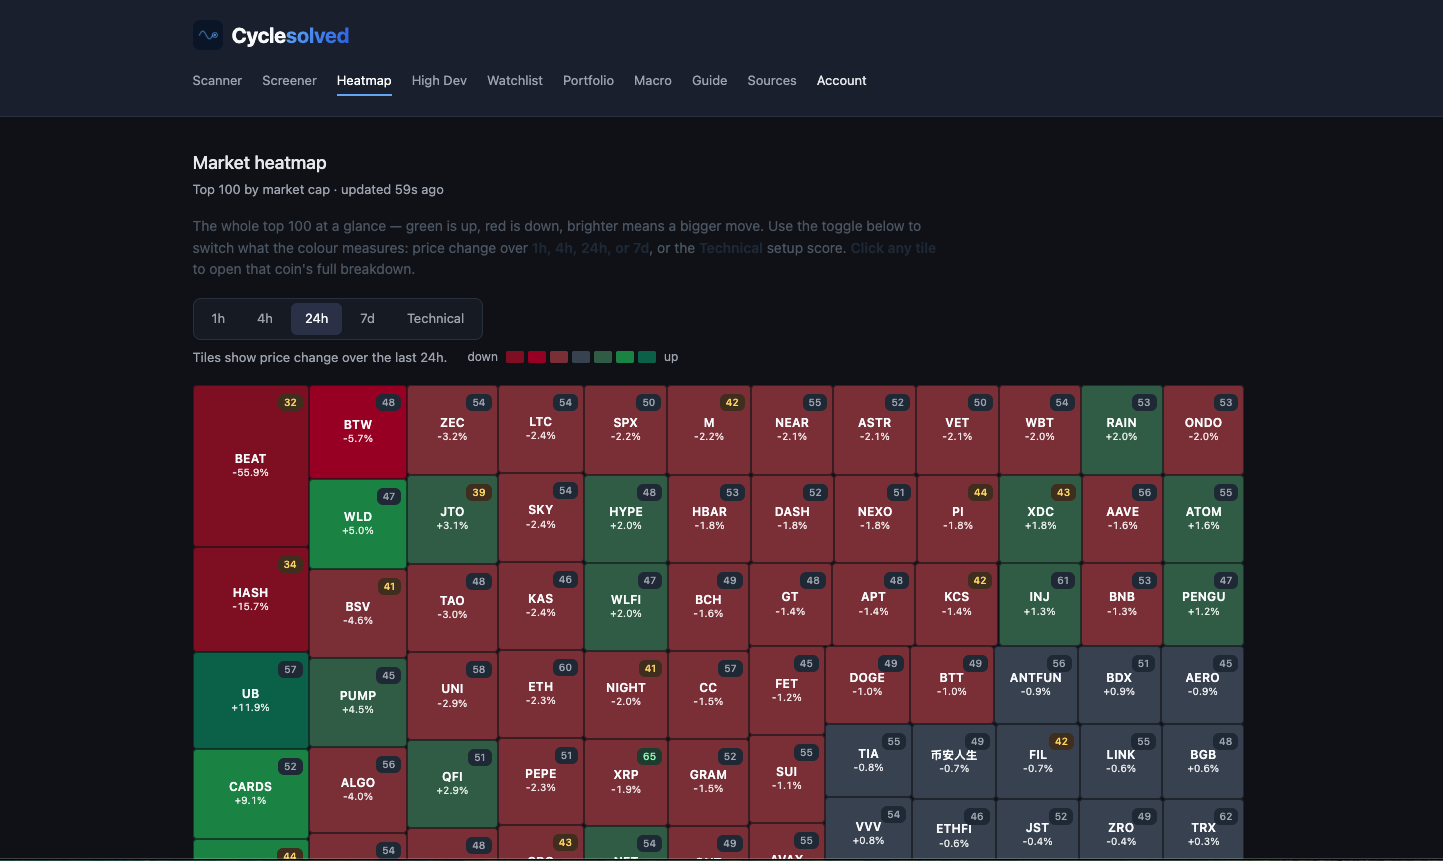Open the ZEC coin tile
Viewport: 1443px width, 861px height.
[x=452, y=430]
